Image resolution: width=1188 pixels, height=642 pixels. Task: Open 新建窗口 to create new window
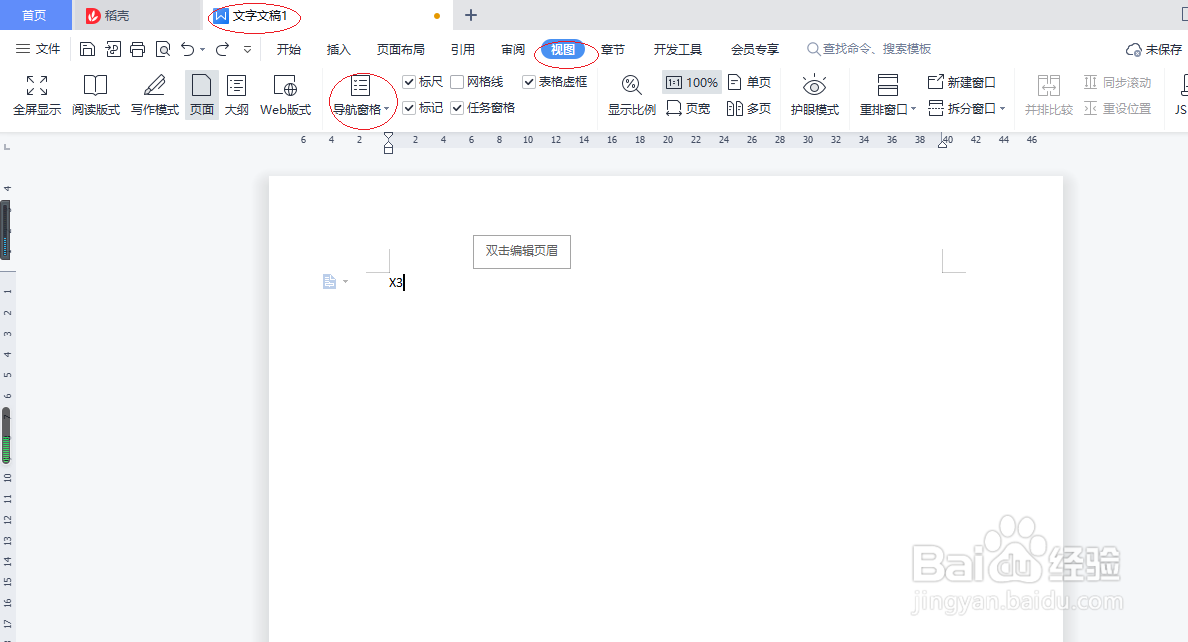pos(961,83)
